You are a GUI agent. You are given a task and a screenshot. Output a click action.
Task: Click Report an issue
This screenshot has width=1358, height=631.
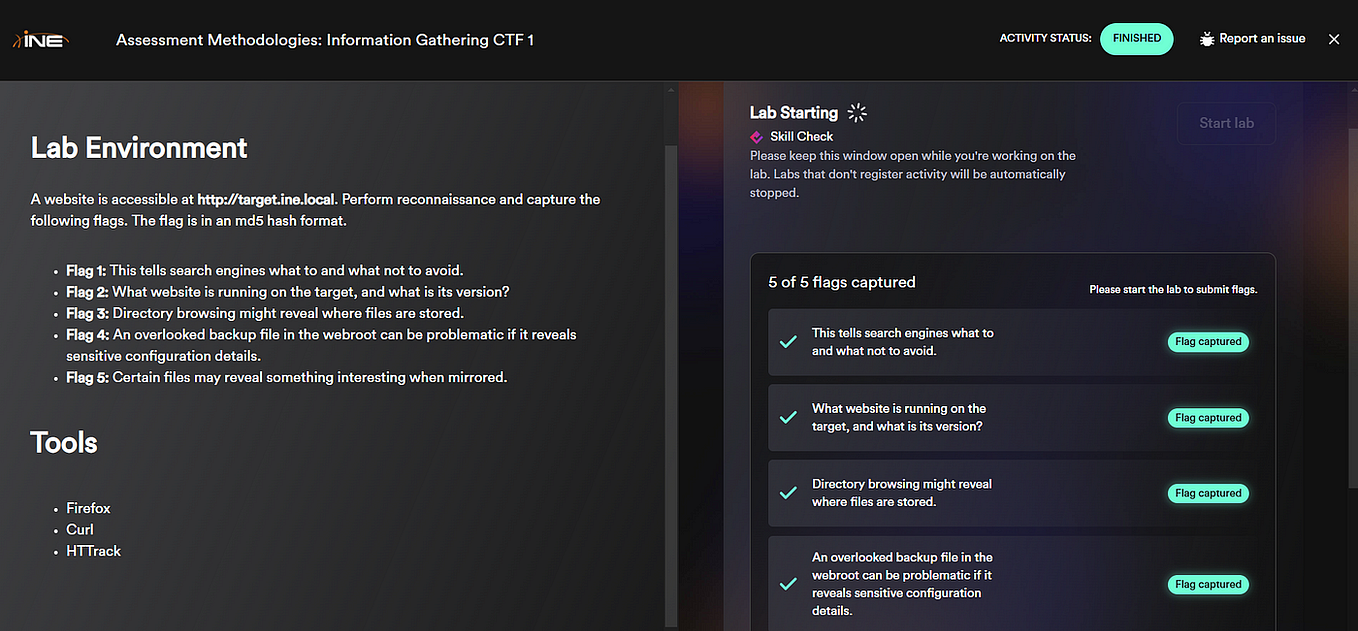click(x=1261, y=38)
